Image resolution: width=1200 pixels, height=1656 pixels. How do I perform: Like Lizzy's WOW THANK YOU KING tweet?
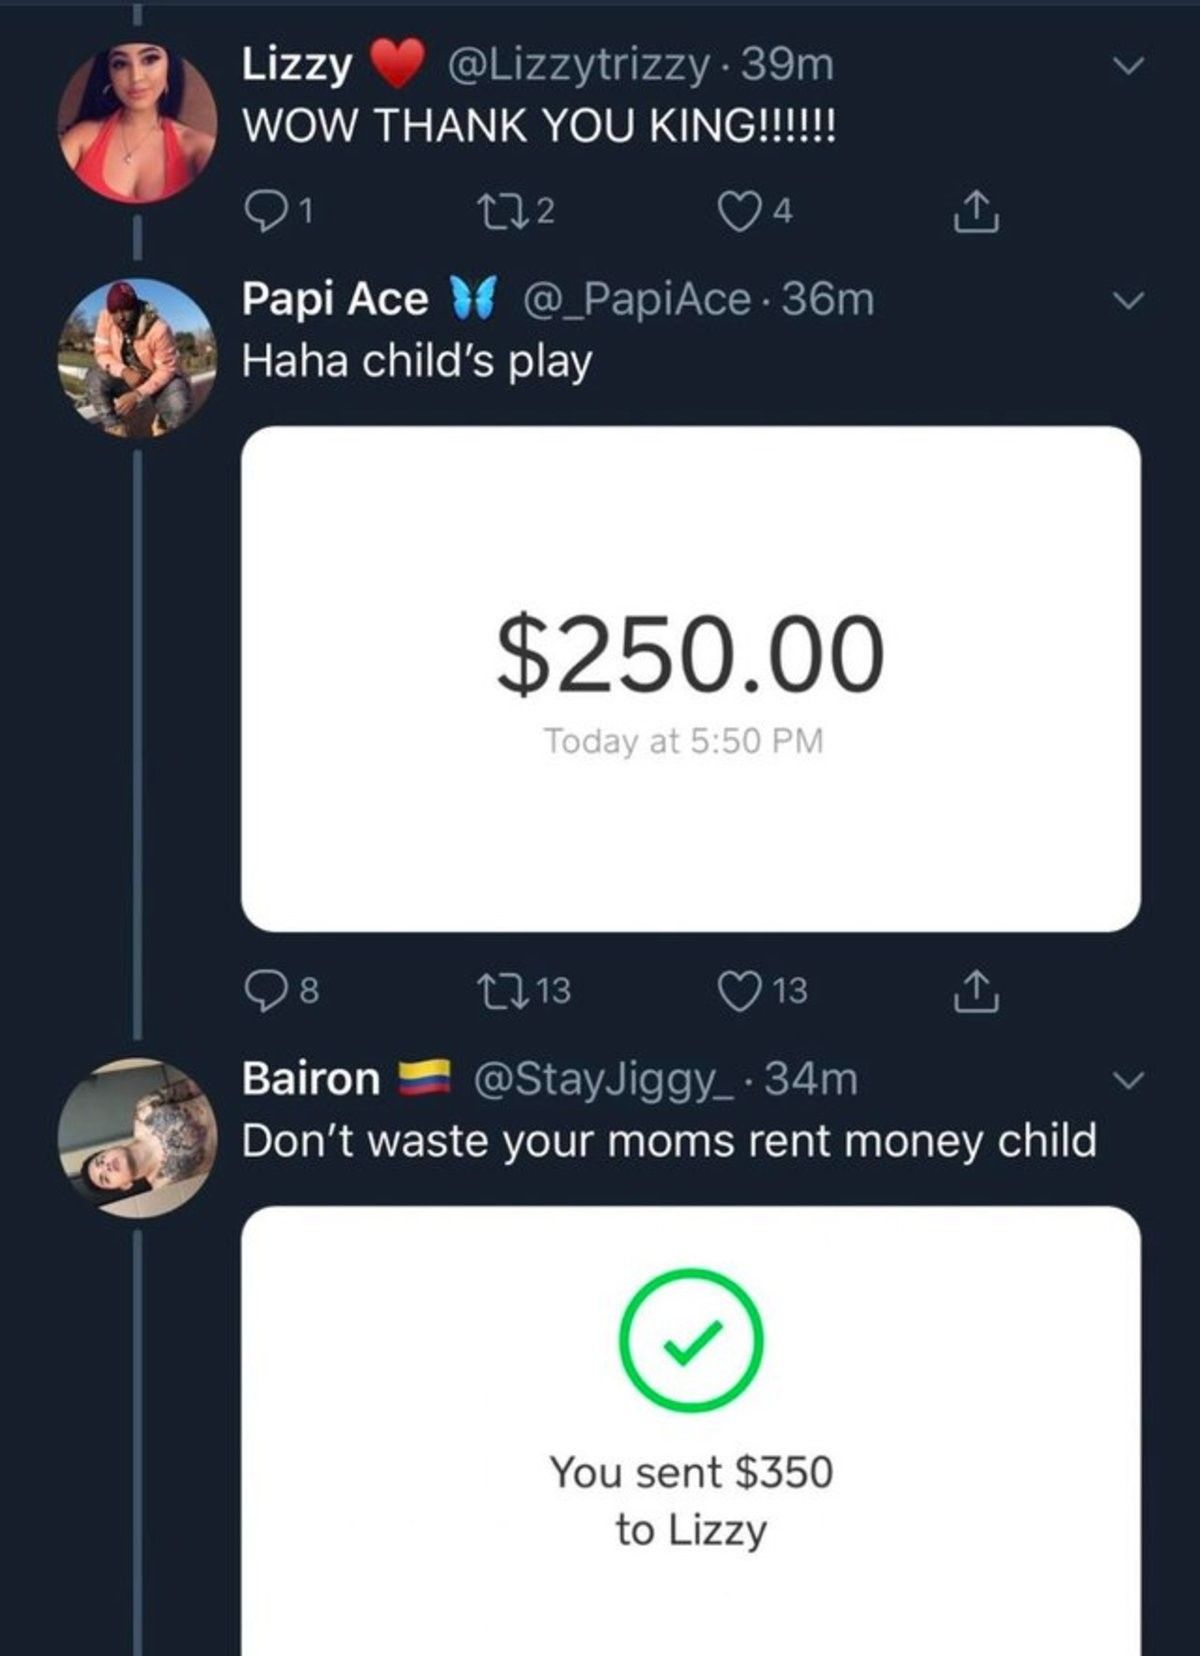[757, 210]
